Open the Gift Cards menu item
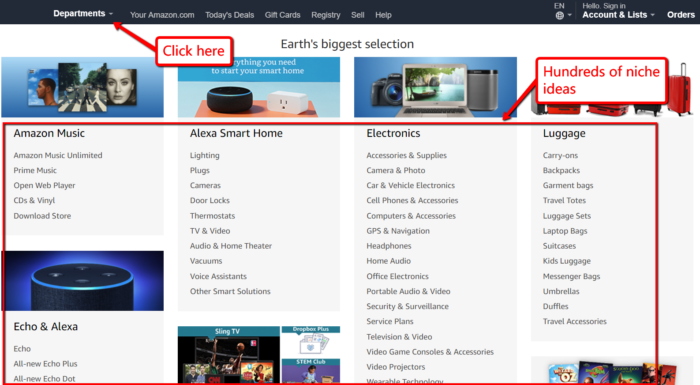700x385 pixels. point(283,15)
